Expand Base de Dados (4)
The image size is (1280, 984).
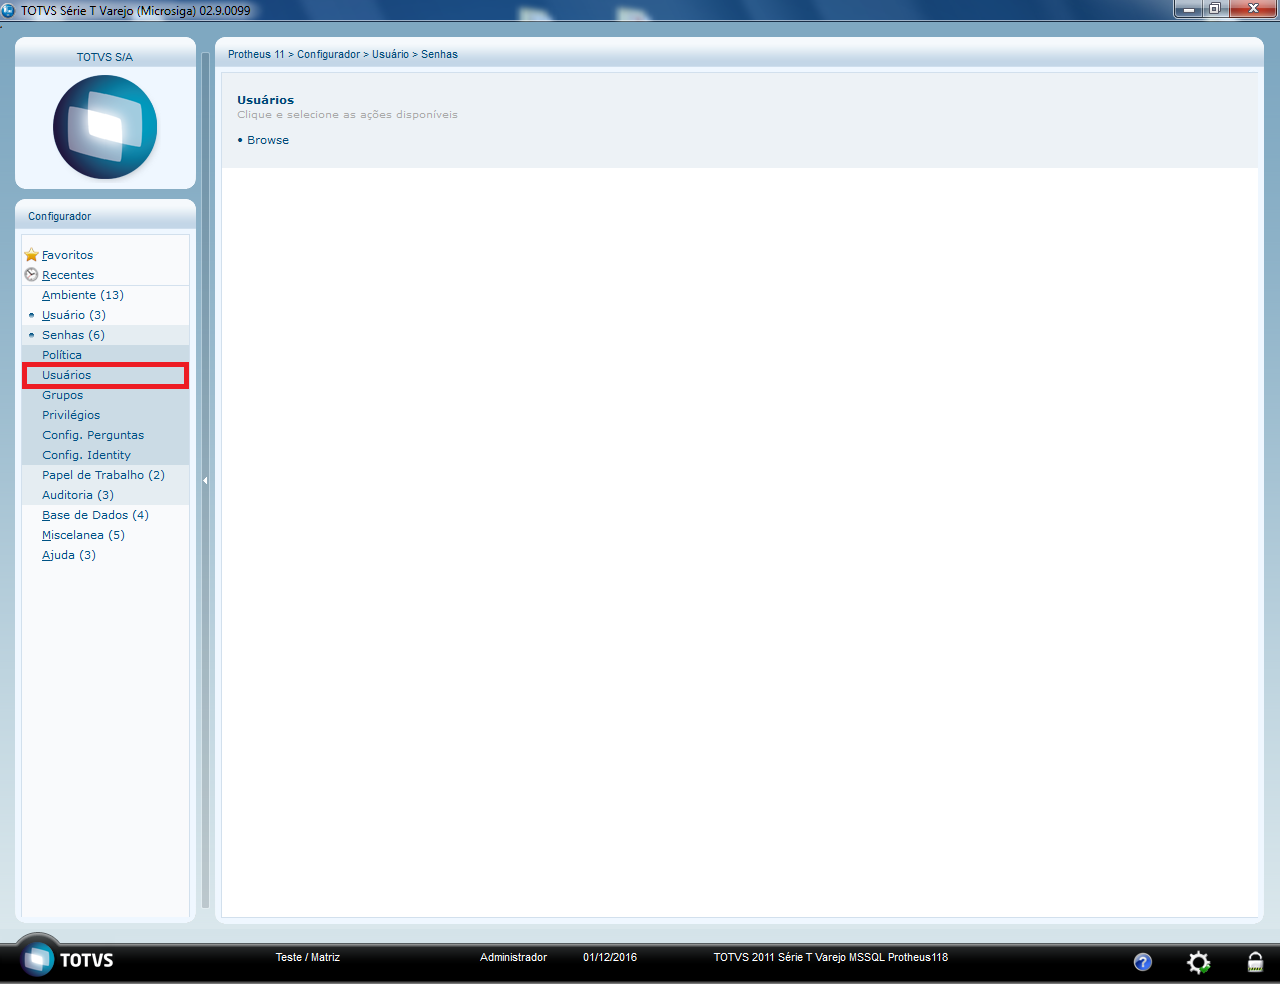(95, 515)
